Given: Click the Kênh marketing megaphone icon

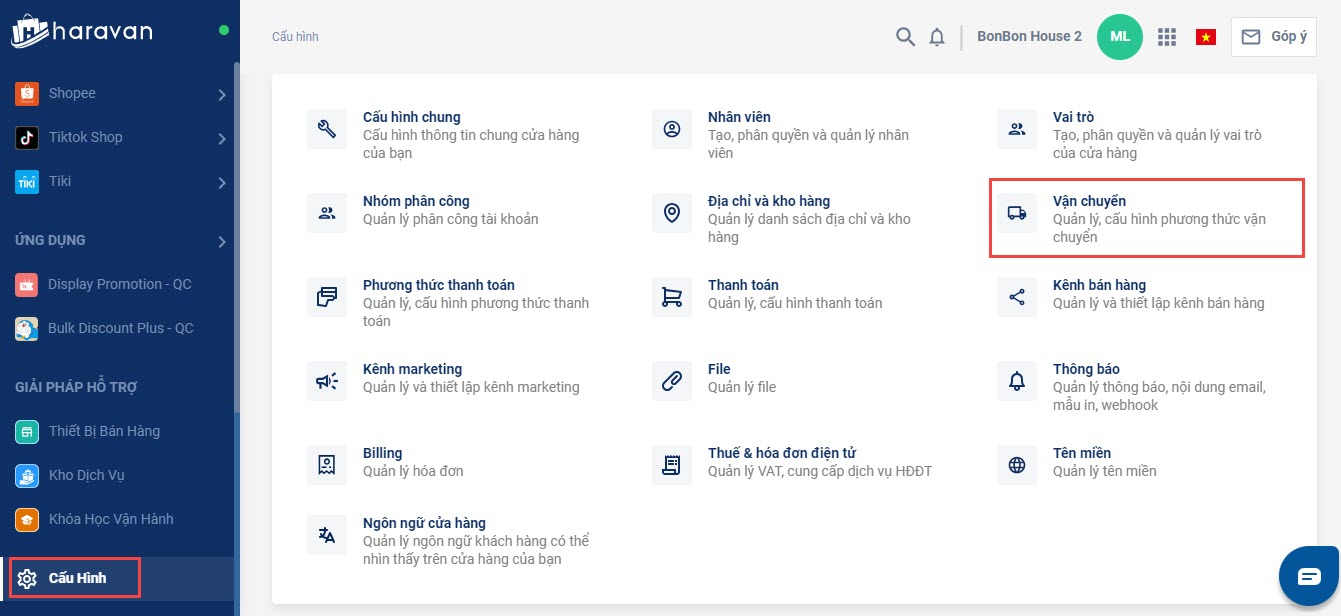Looking at the screenshot, I should coord(326,381).
